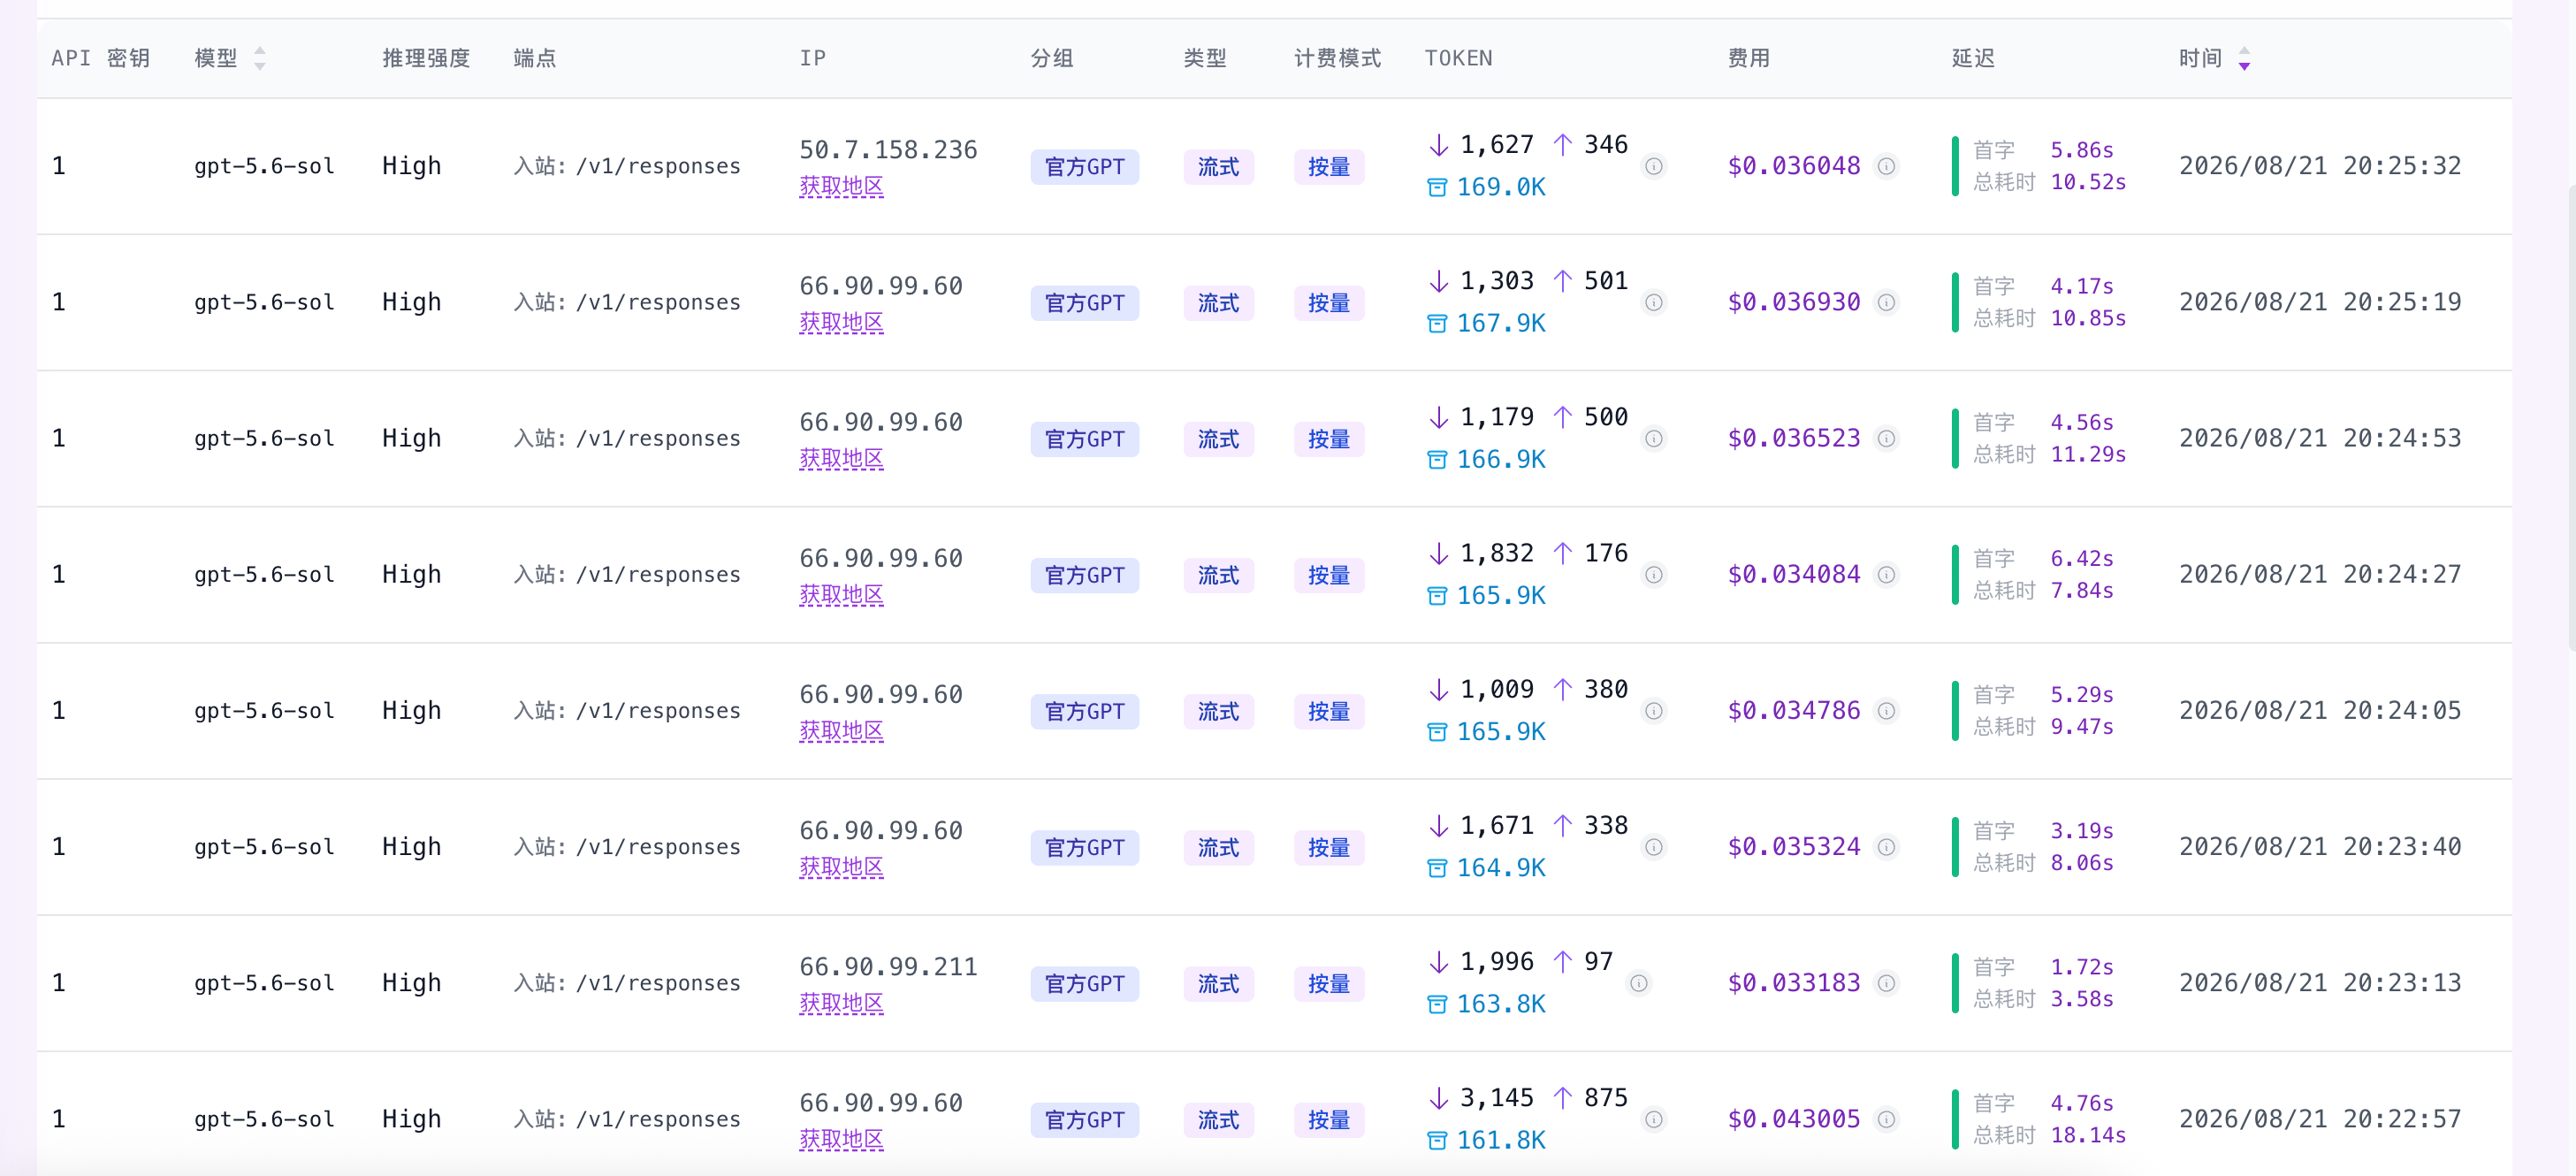Click the 计费模式 column header
This screenshot has height=1176, width=2576.
1337,58
